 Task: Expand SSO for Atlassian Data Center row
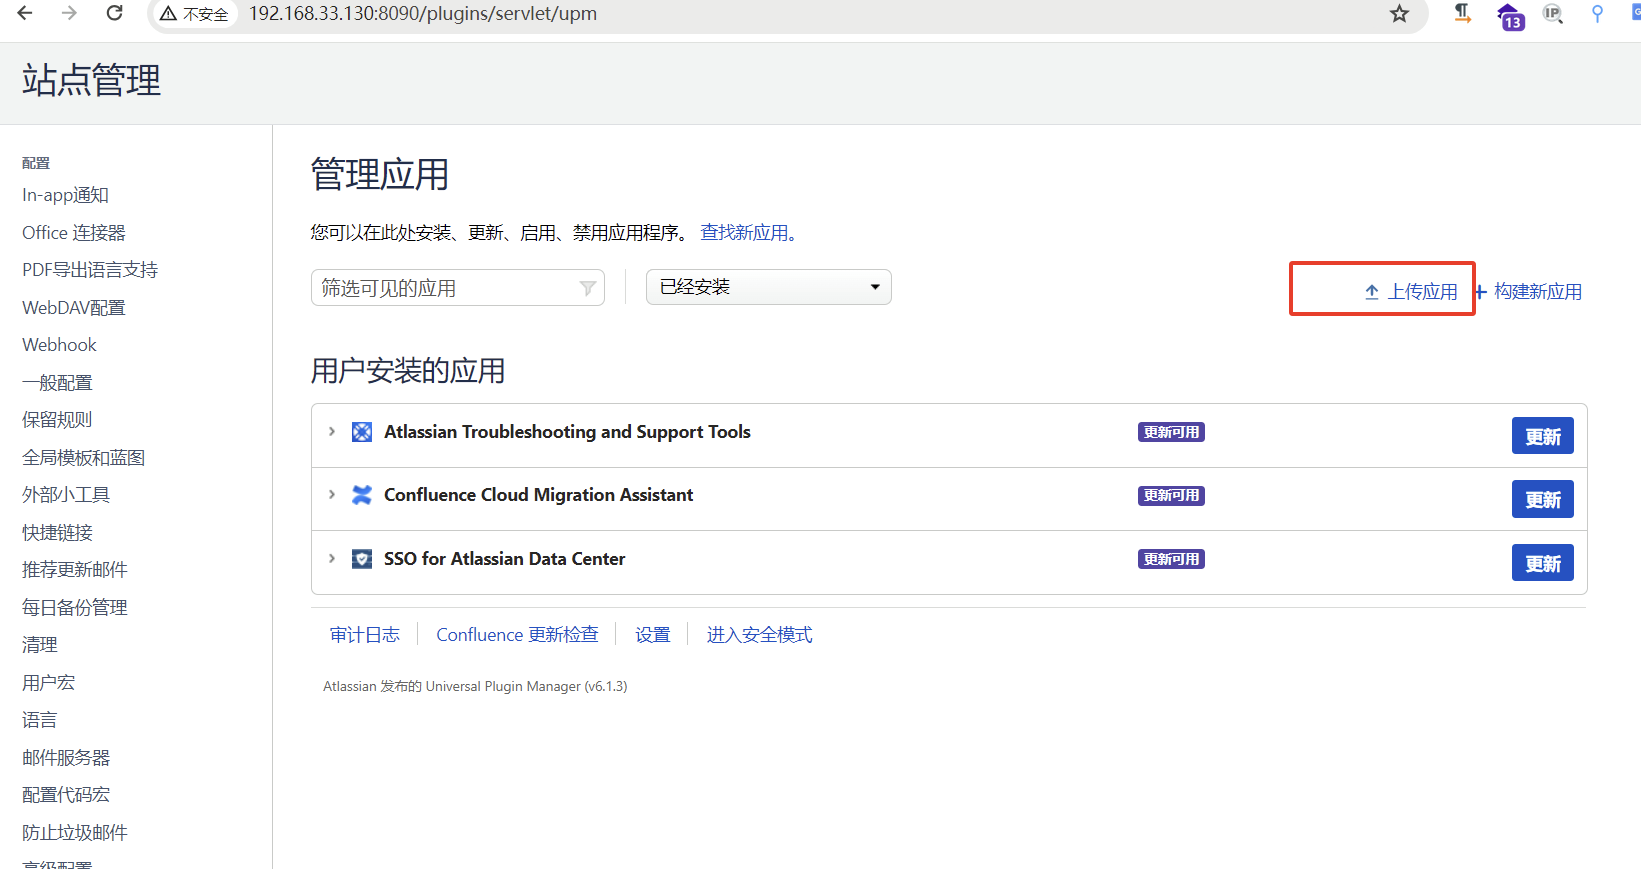[332, 559]
